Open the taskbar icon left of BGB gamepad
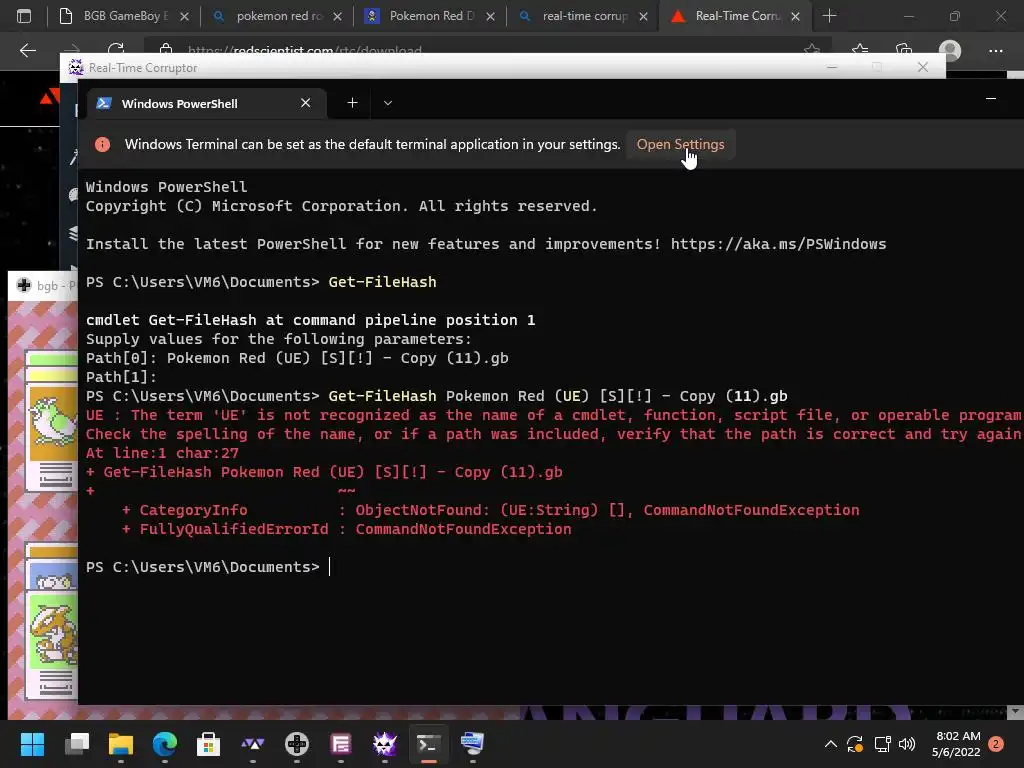The height and width of the screenshot is (768, 1024). pyautogui.click(x=253, y=744)
